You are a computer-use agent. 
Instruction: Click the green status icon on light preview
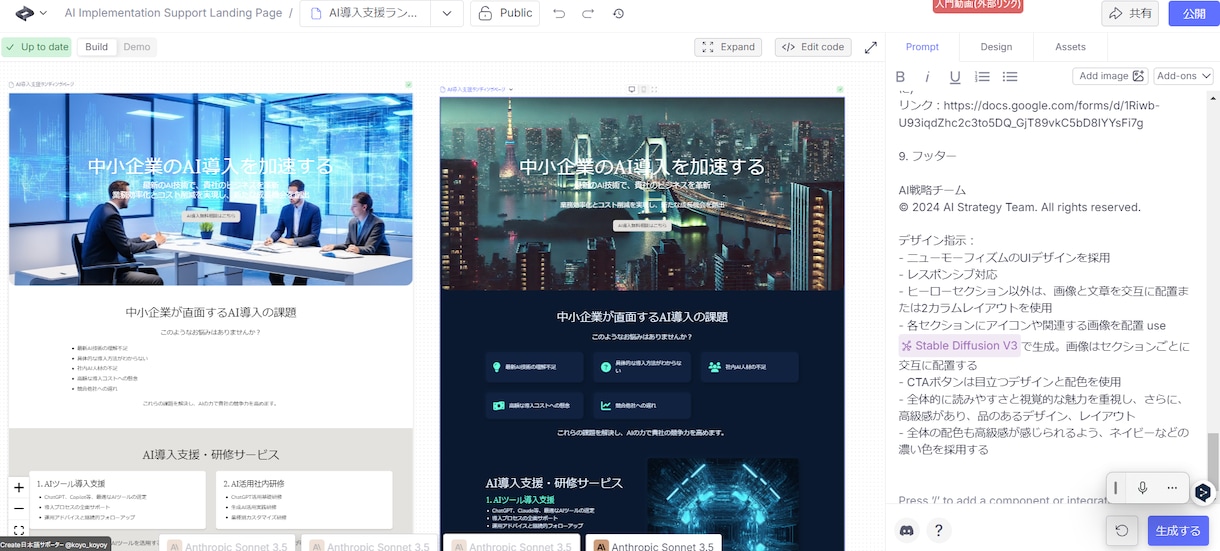point(408,85)
